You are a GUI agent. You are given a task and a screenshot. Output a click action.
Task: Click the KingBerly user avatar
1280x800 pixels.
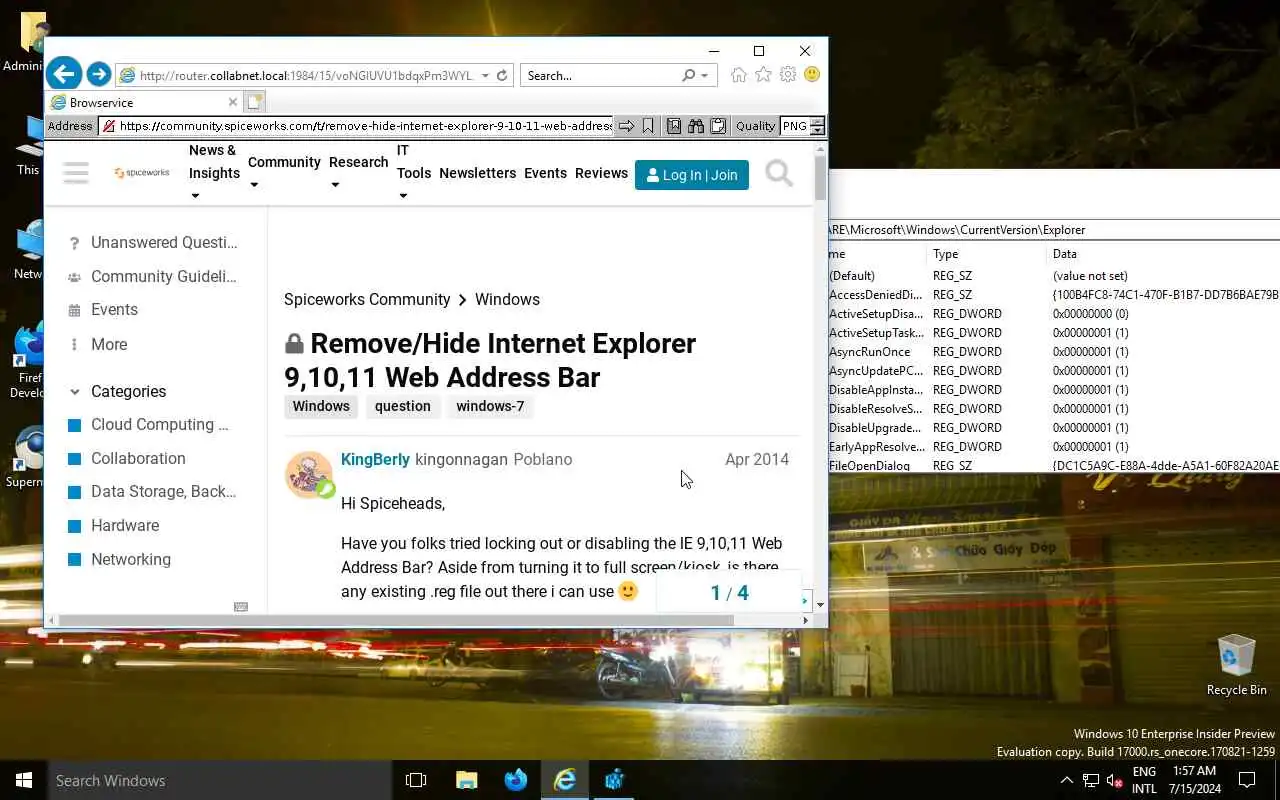pos(309,474)
